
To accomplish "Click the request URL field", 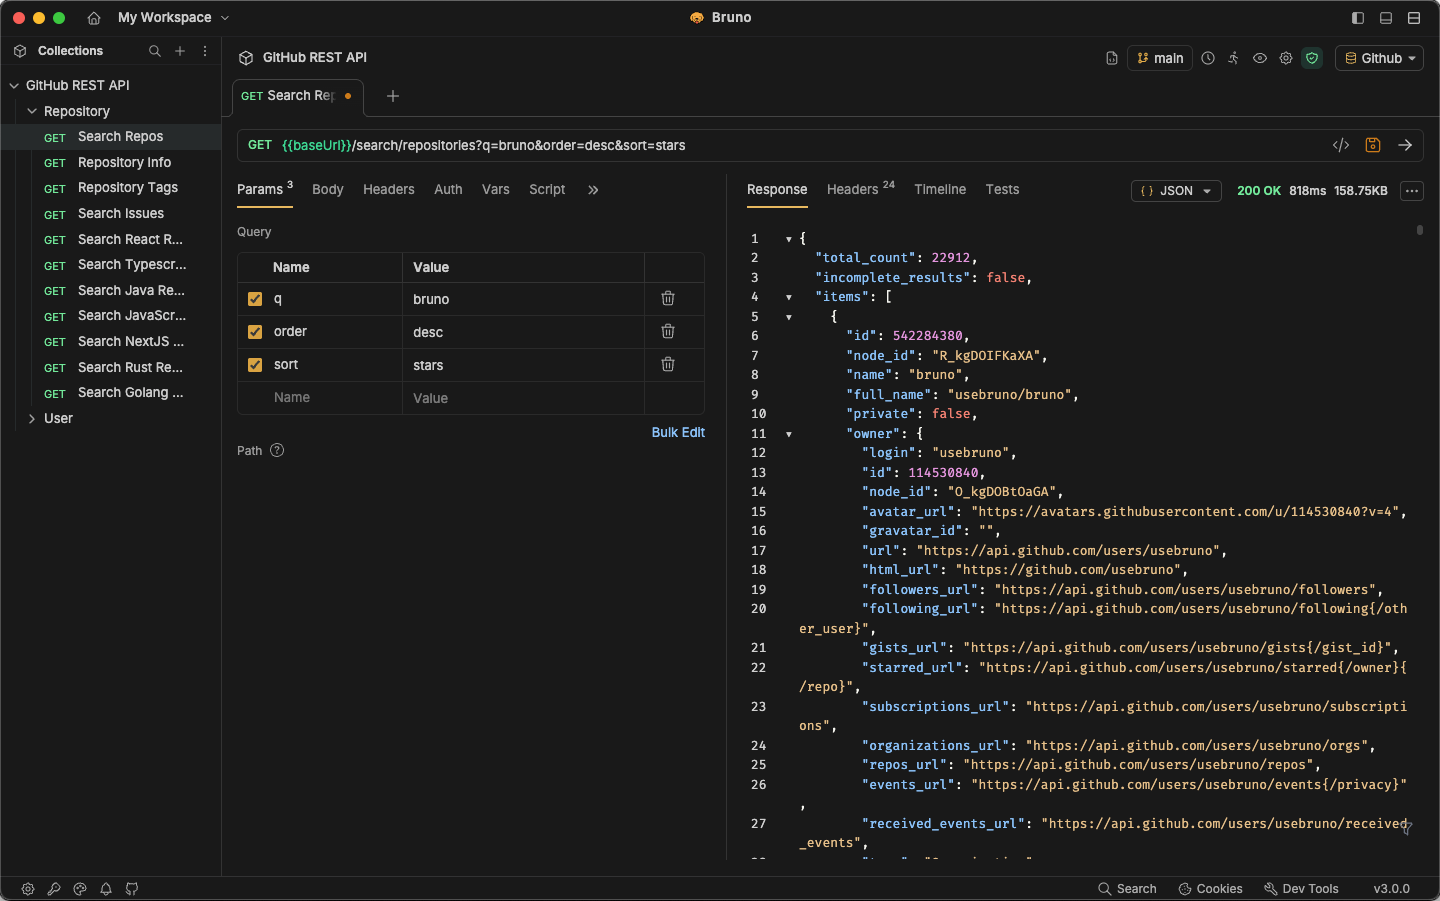I will pyautogui.click(x=800, y=146).
